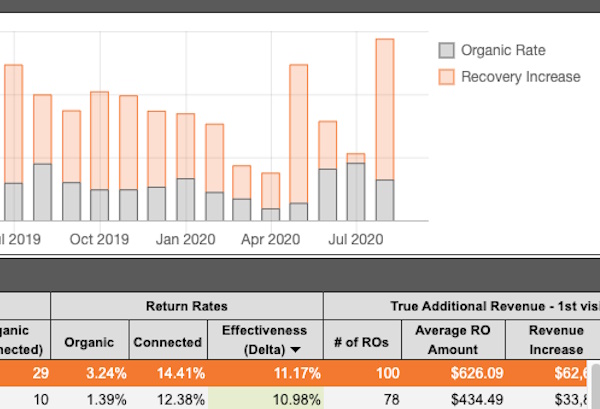Viewport: 600px width, 409px height.
Task: Click the Organic Rate bar for July 2020
Action: [x=356, y=191]
